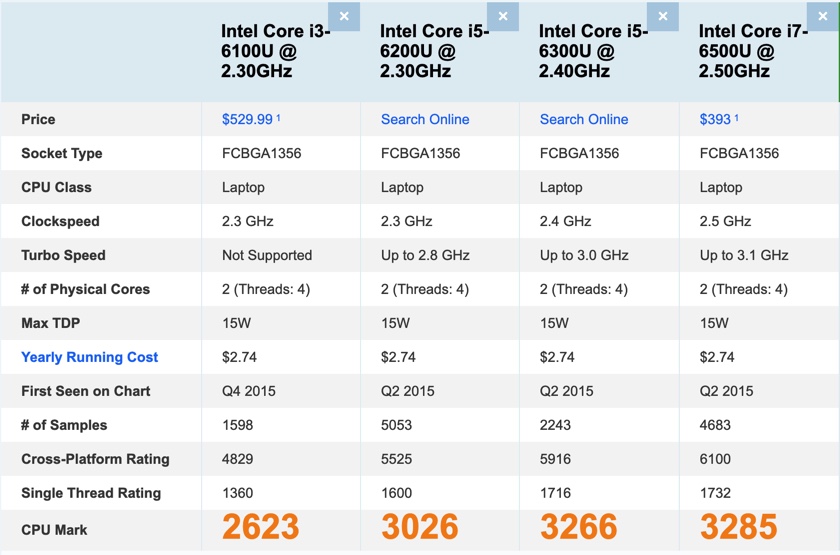Screen dimensions: 840x555
Task: Click the 3026 CPU Mark score
Action: coord(420,527)
